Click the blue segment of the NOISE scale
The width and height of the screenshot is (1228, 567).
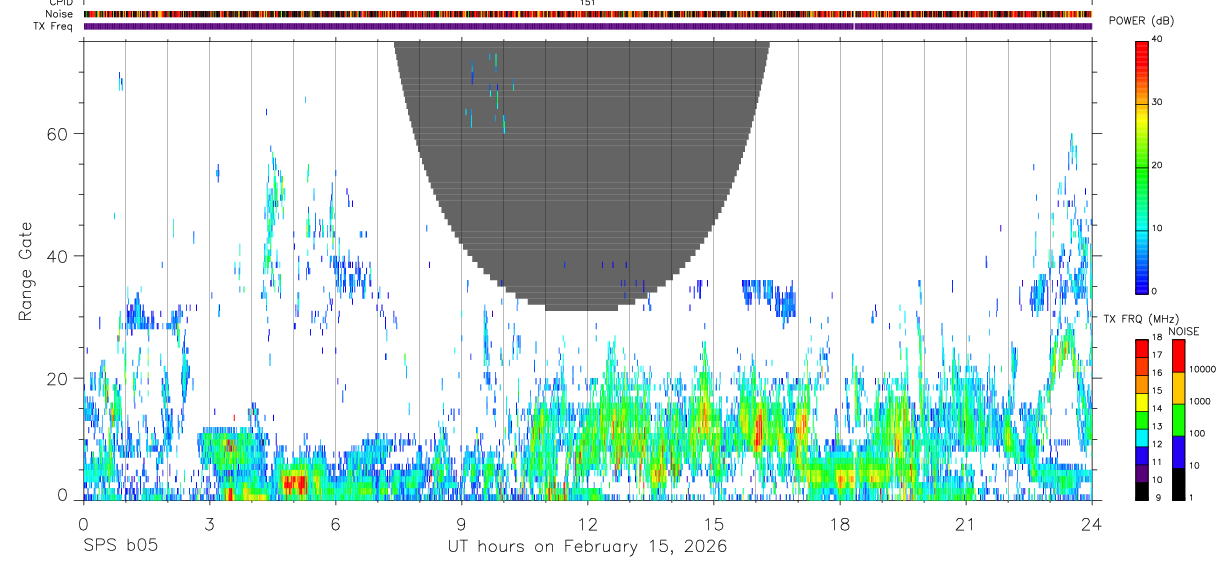pos(1178,452)
